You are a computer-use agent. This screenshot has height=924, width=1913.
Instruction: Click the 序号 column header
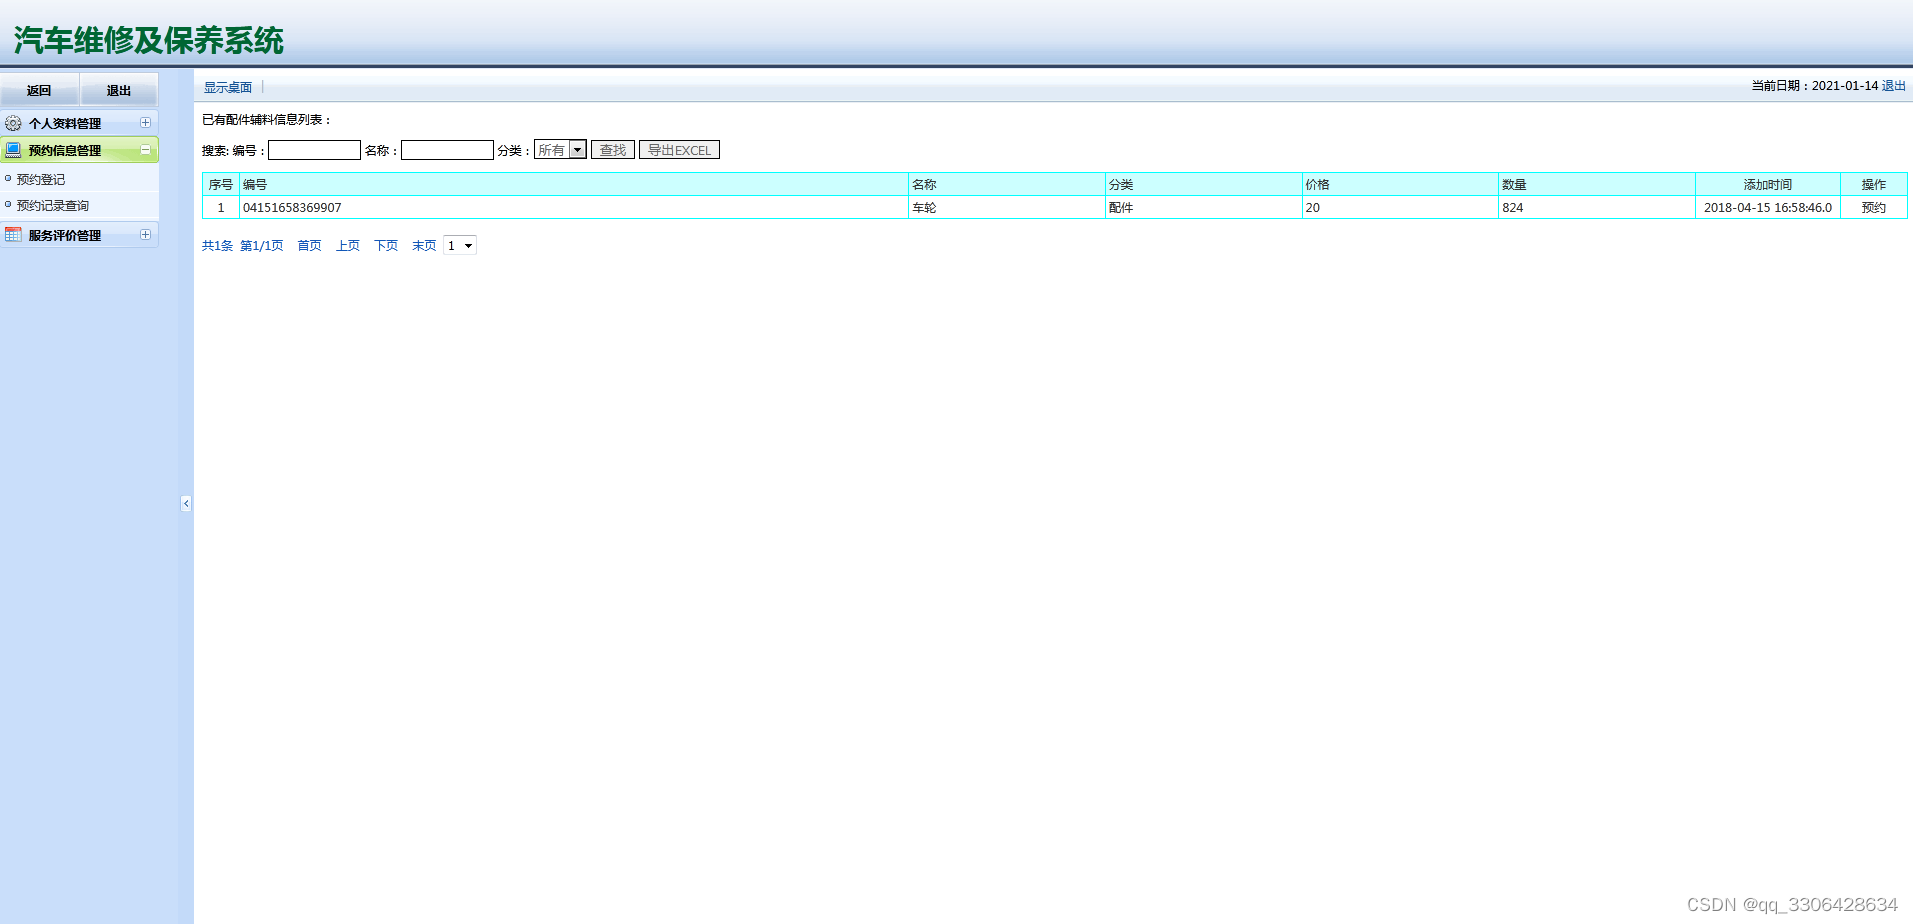(x=221, y=185)
